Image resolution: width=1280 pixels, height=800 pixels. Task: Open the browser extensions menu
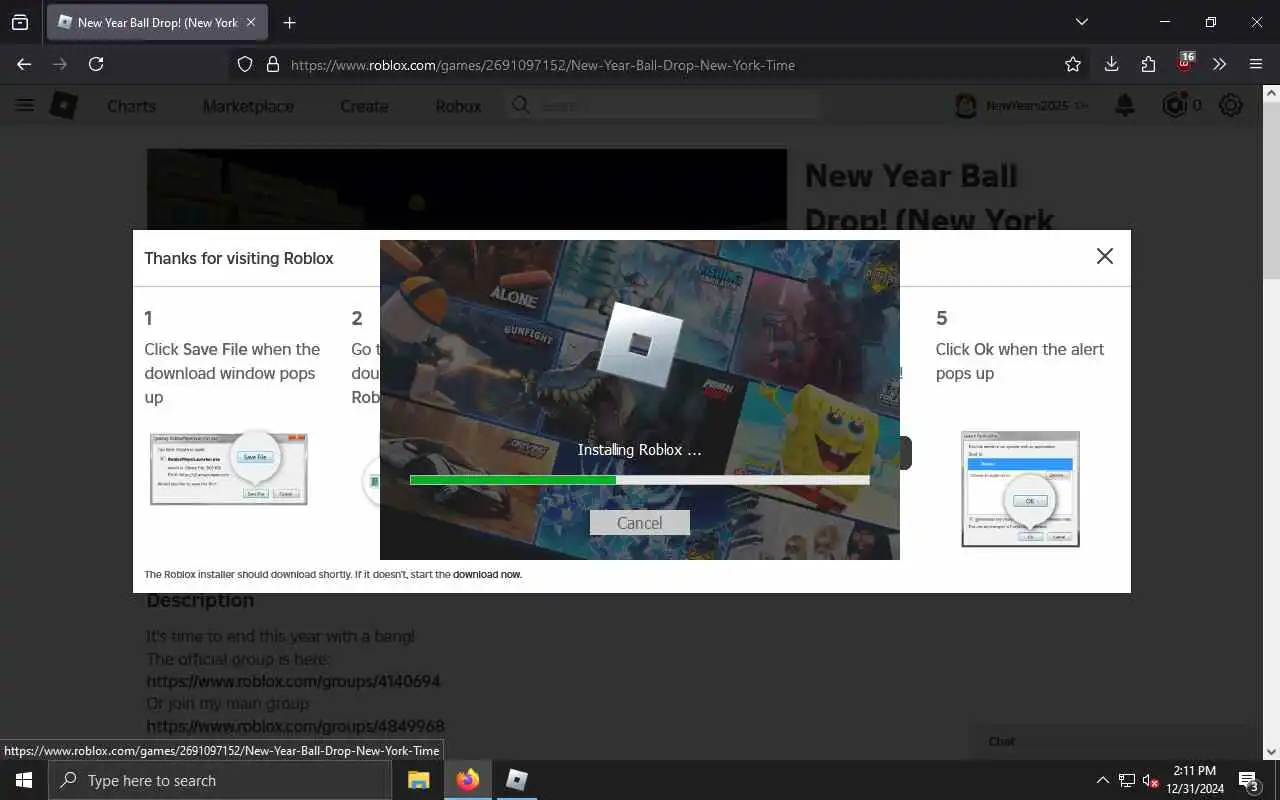[1148, 64]
